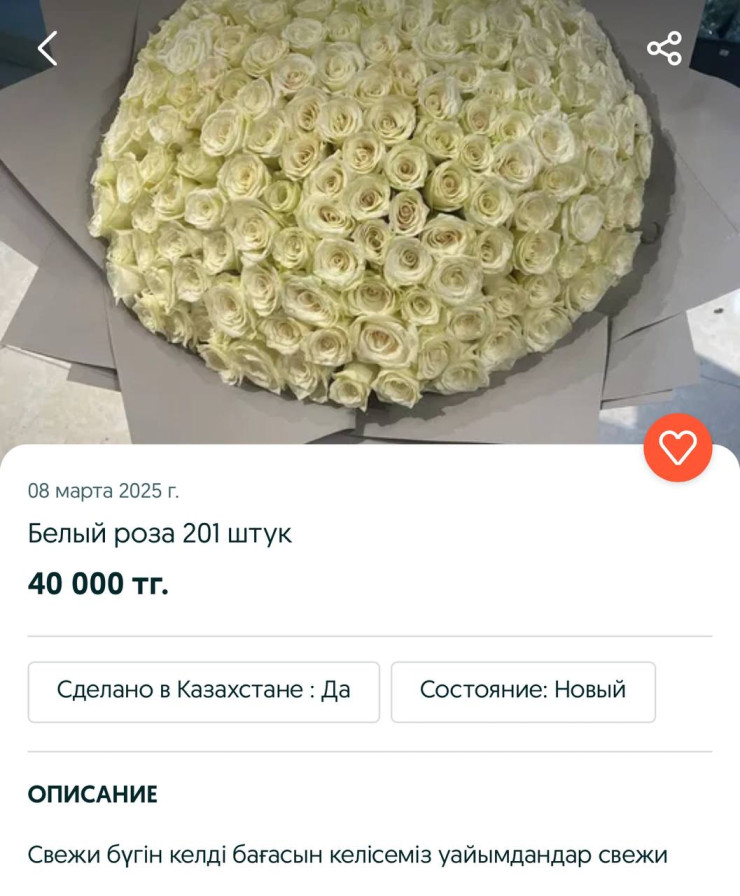Share this listing via the share icon
The width and height of the screenshot is (740, 896).
[664, 49]
